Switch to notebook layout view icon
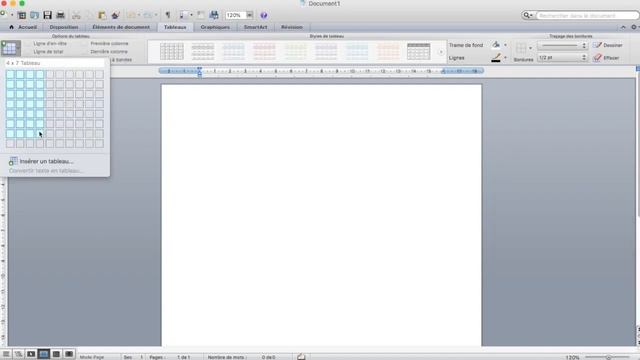 coord(56,354)
